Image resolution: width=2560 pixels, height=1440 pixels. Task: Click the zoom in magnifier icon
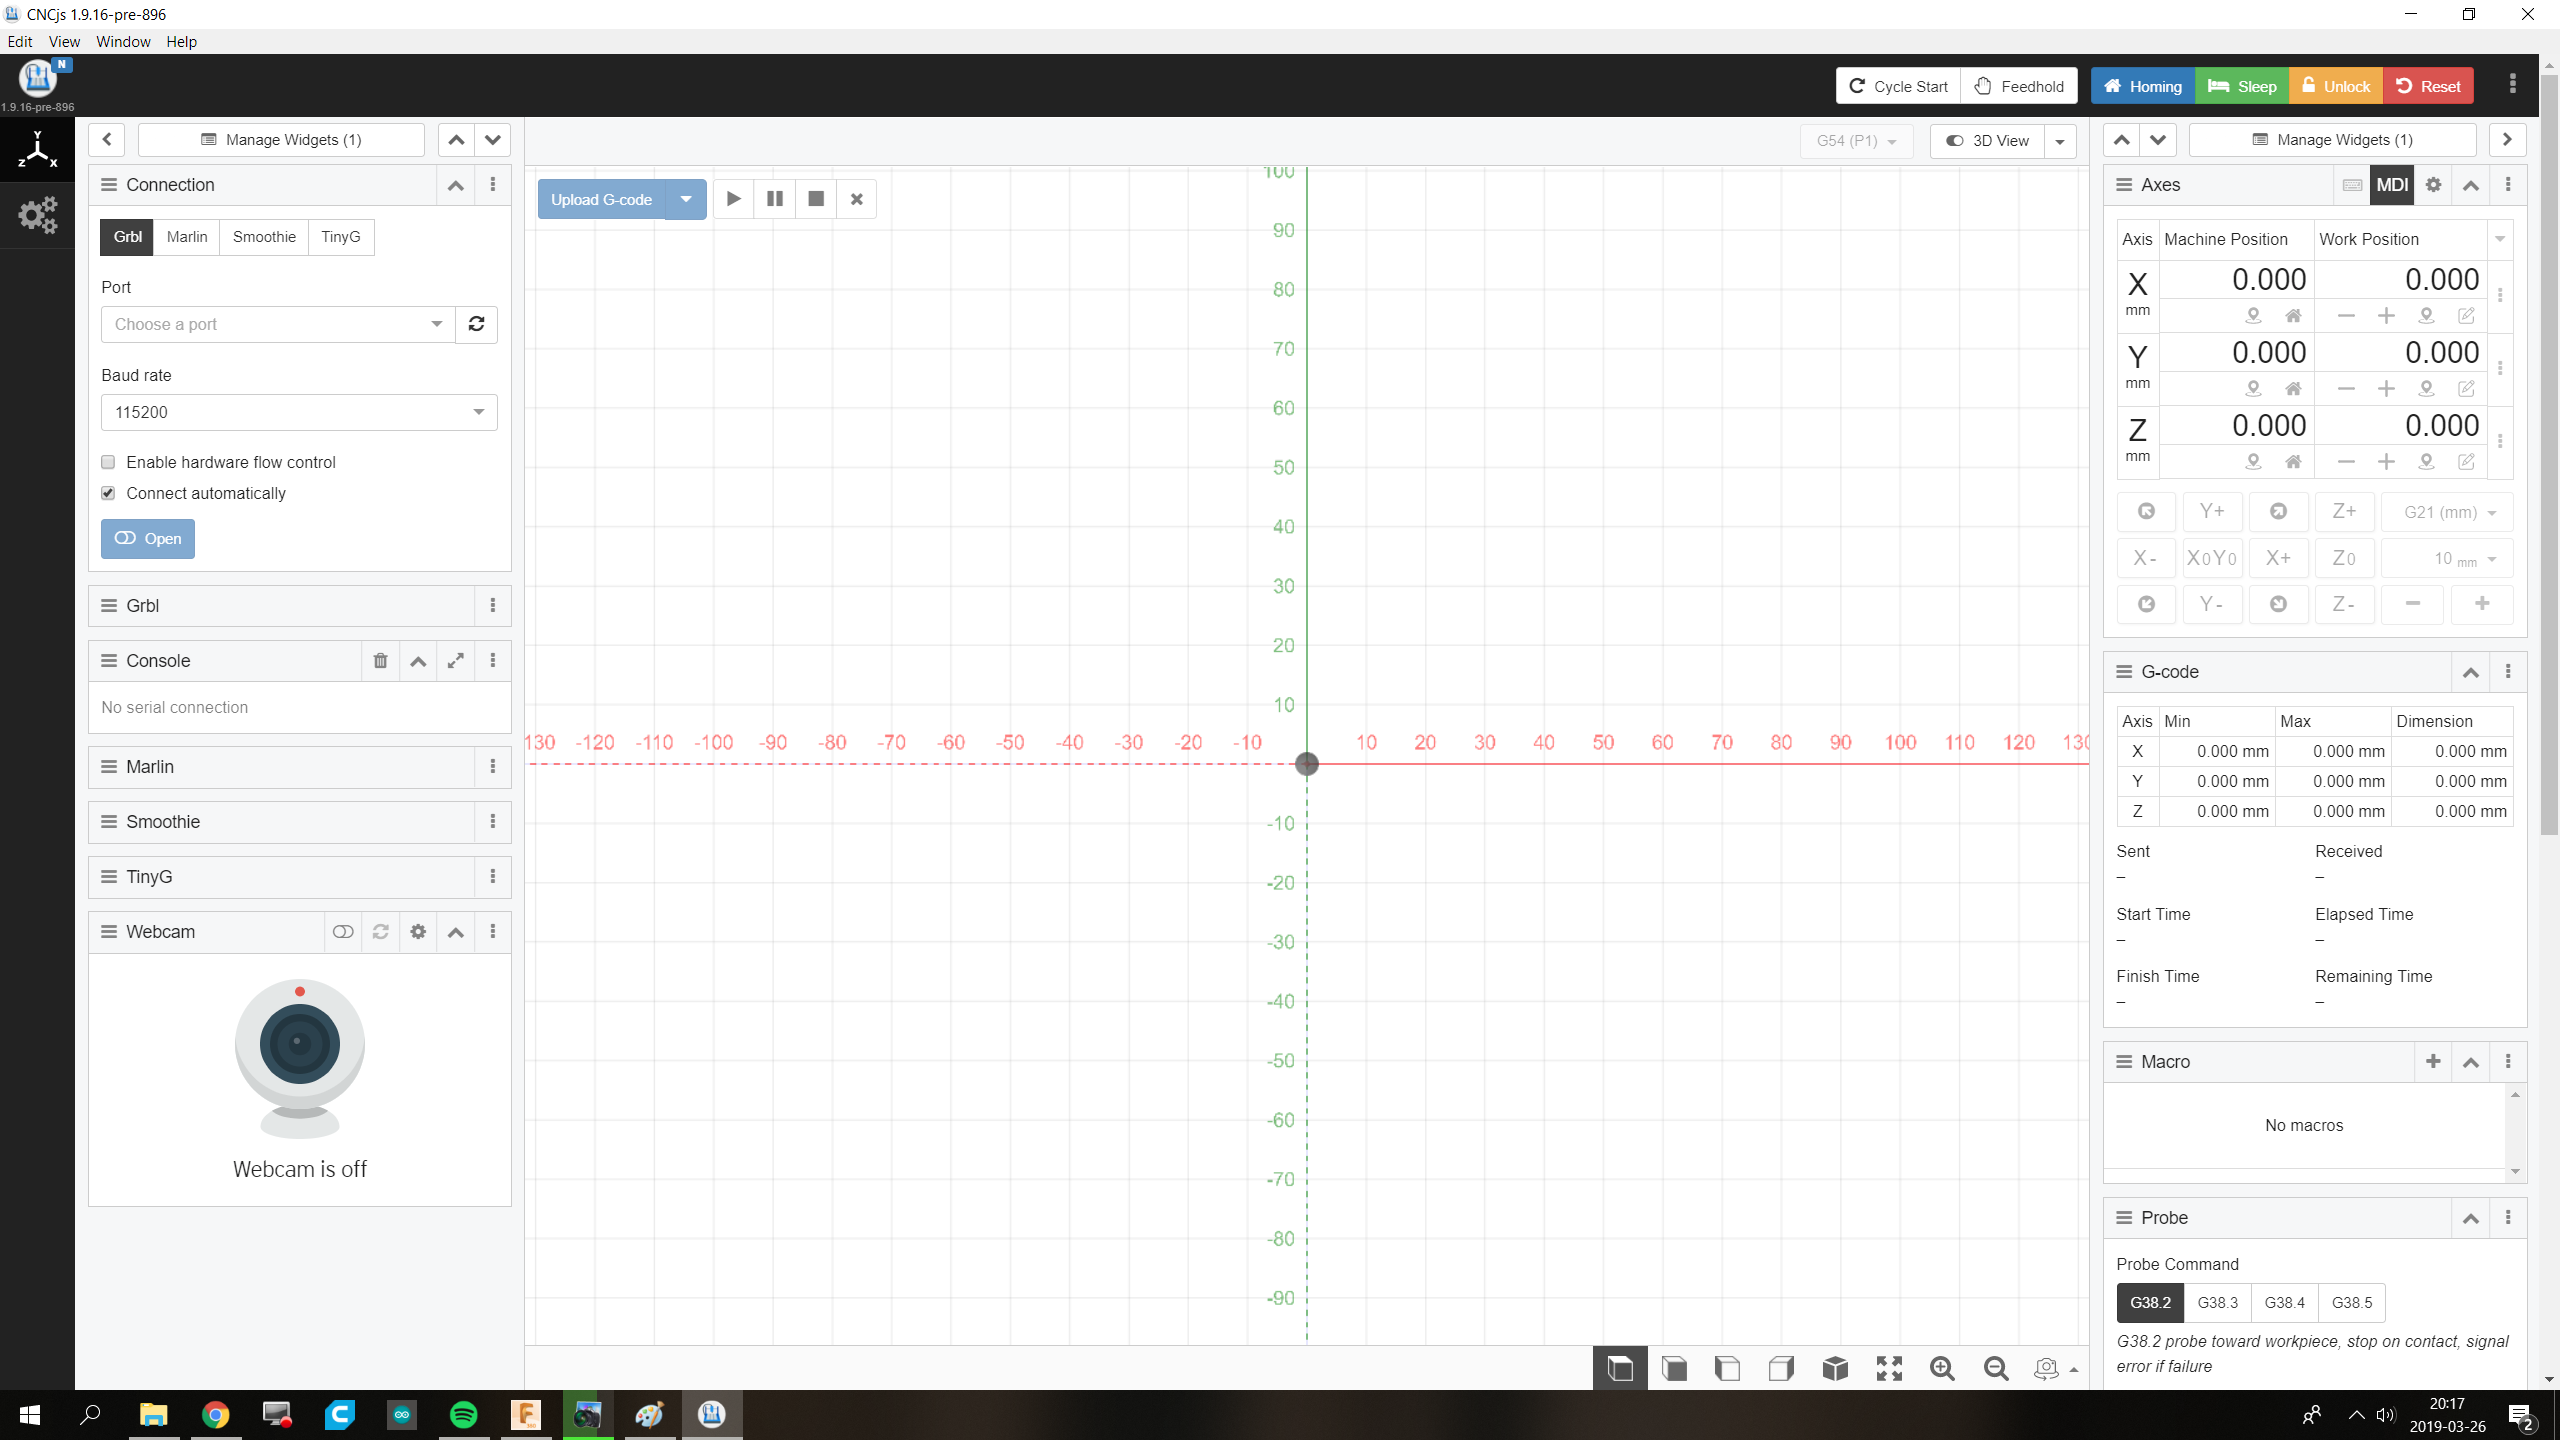(1942, 1368)
